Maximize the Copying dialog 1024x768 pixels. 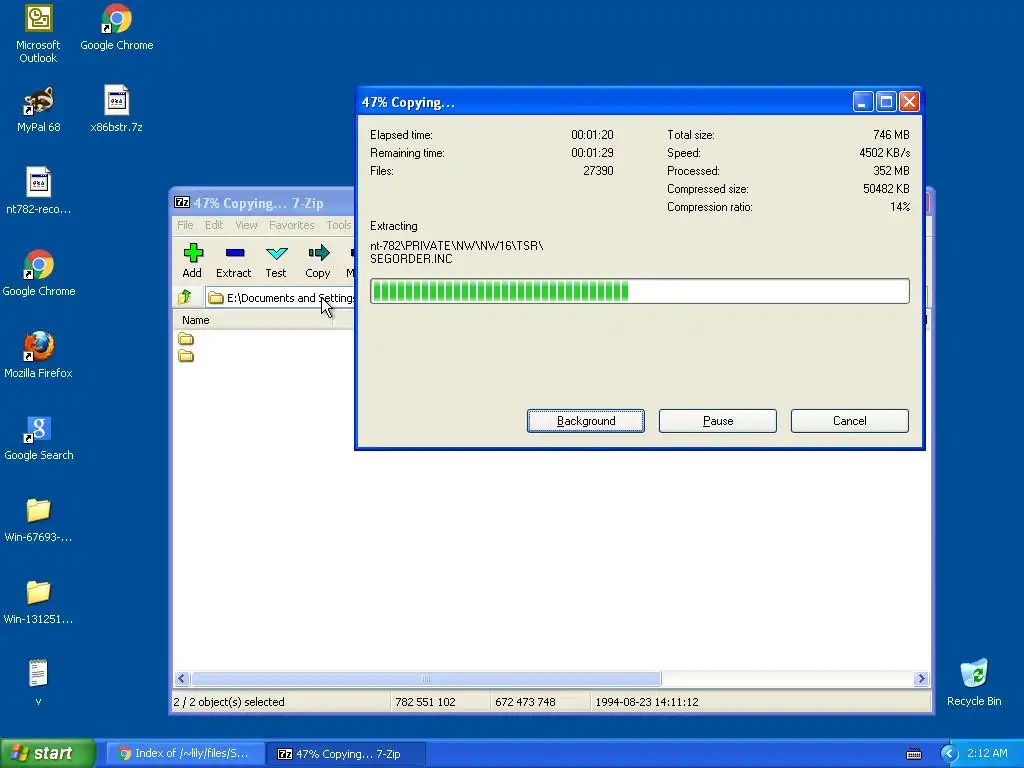tap(886, 101)
